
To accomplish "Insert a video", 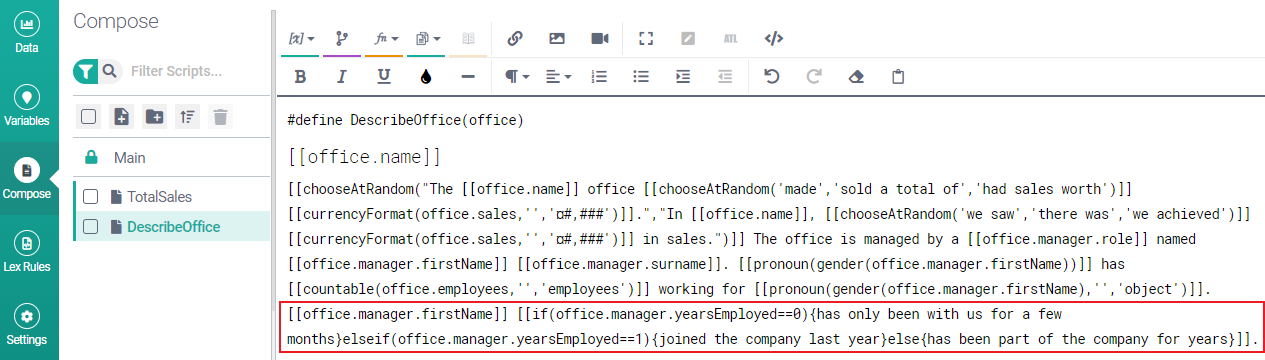I will (599, 39).
